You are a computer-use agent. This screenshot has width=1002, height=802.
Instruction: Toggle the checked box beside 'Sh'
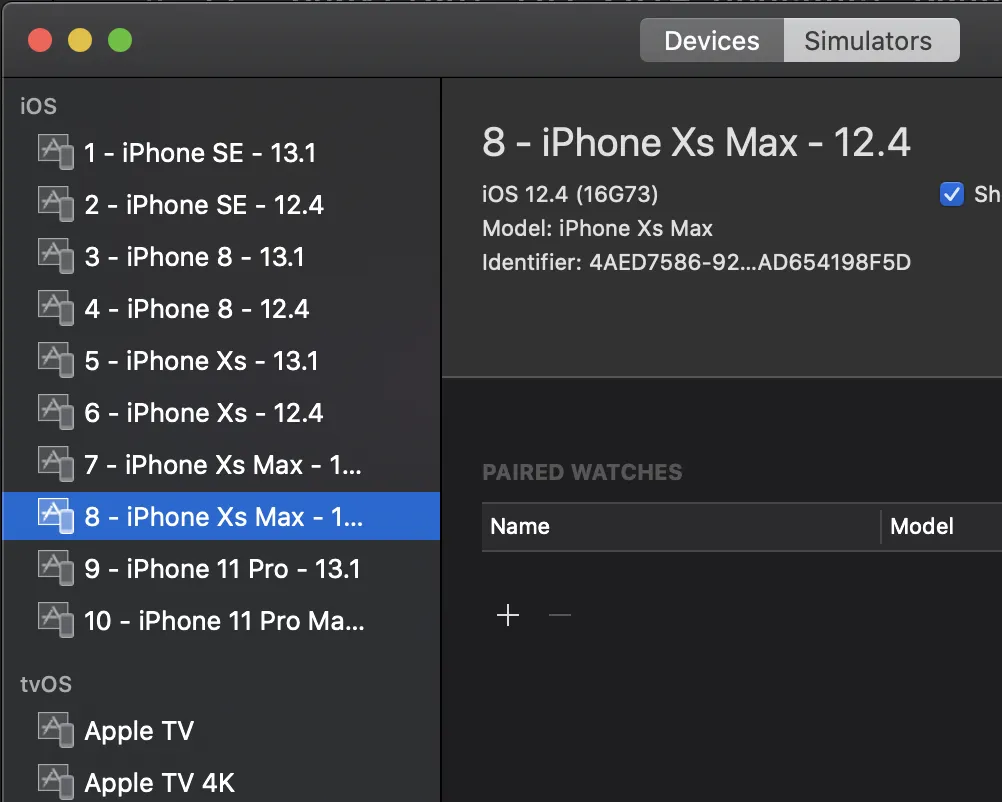952,194
